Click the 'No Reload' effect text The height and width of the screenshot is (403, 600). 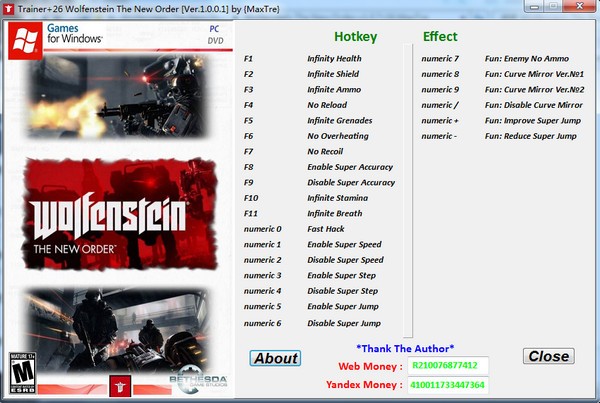point(327,105)
